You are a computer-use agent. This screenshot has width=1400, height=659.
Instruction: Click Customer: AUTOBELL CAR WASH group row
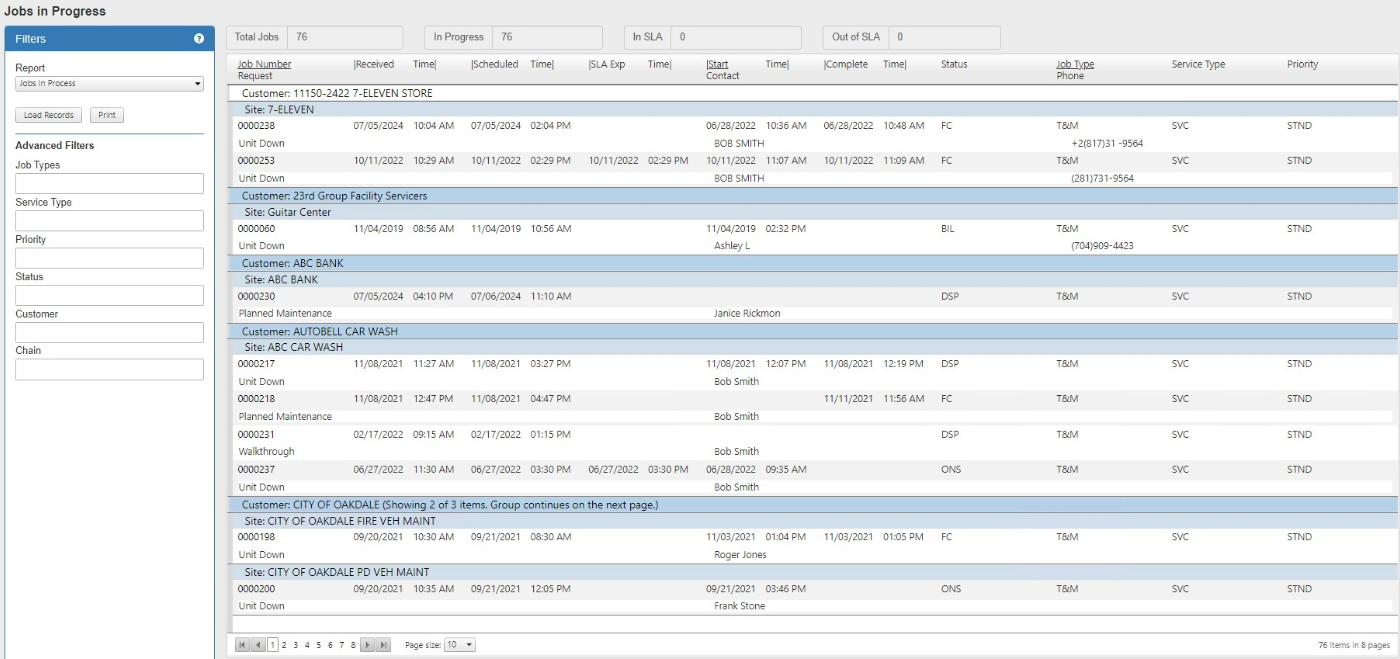coord(814,332)
